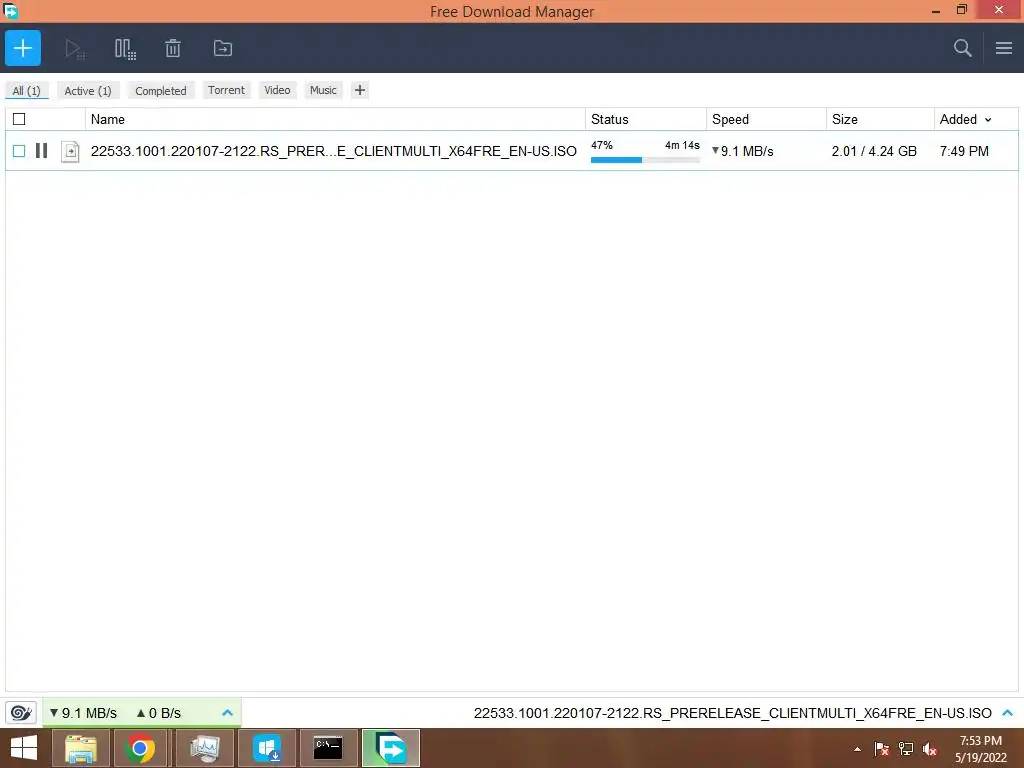Click the 0 B/s upload speed indicator

click(x=159, y=713)
